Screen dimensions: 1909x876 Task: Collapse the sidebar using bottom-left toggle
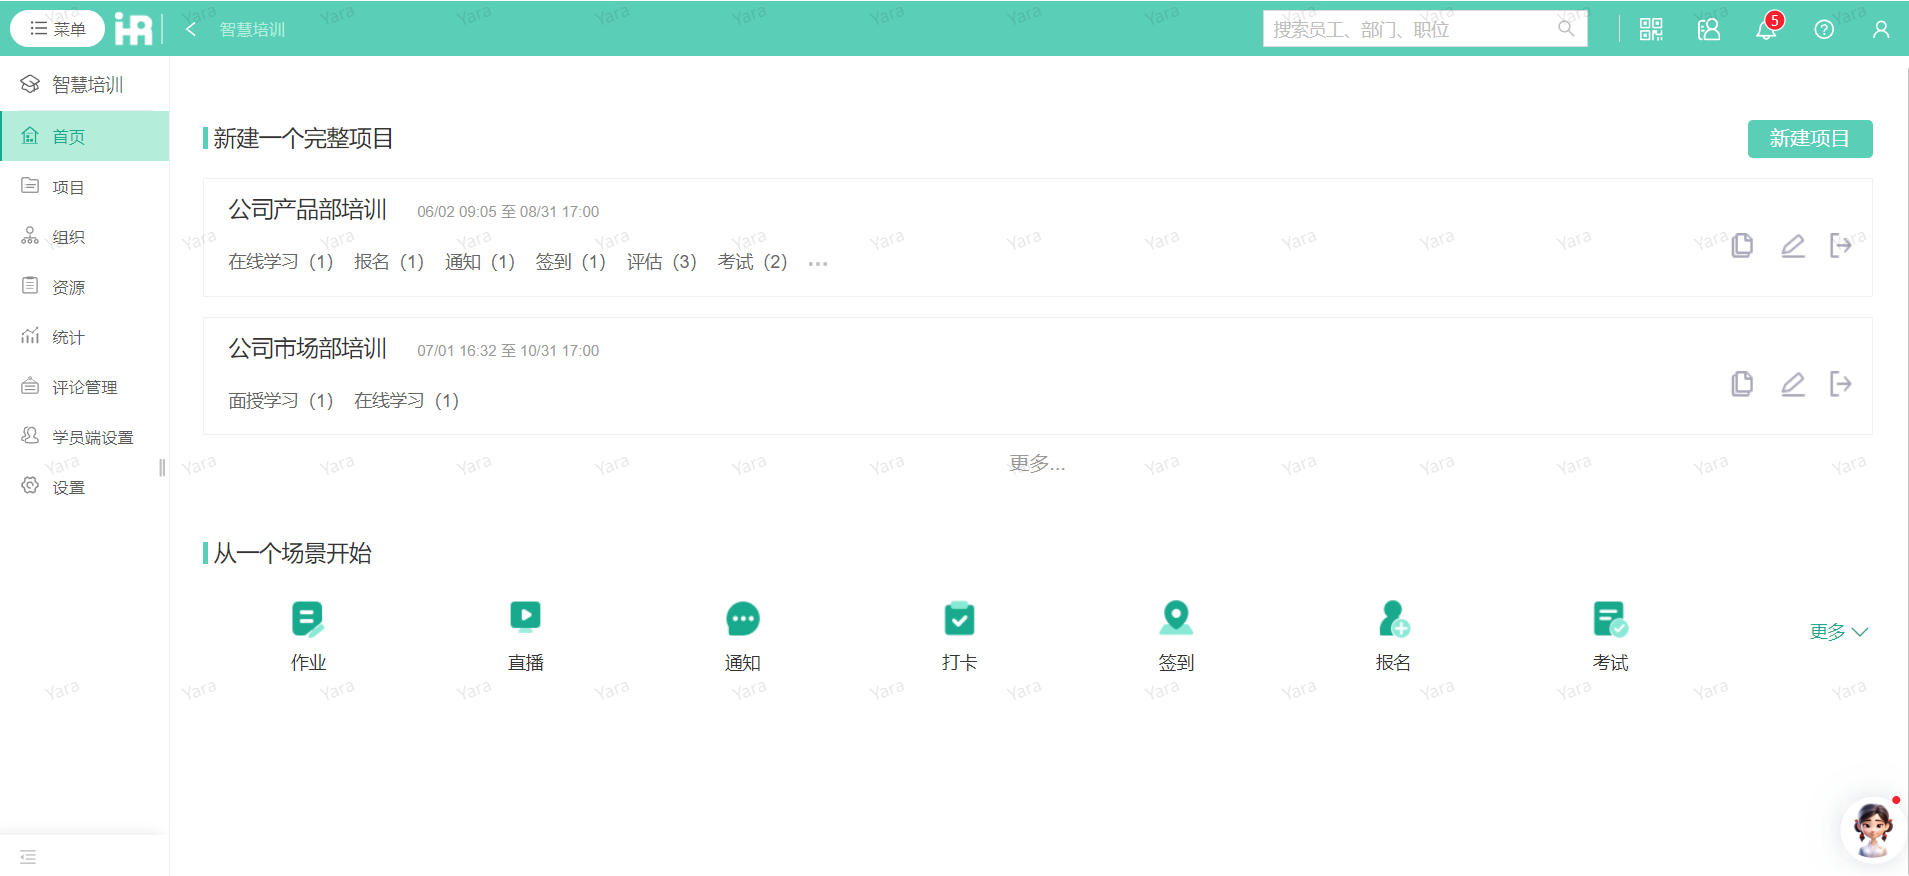point(28,857)
